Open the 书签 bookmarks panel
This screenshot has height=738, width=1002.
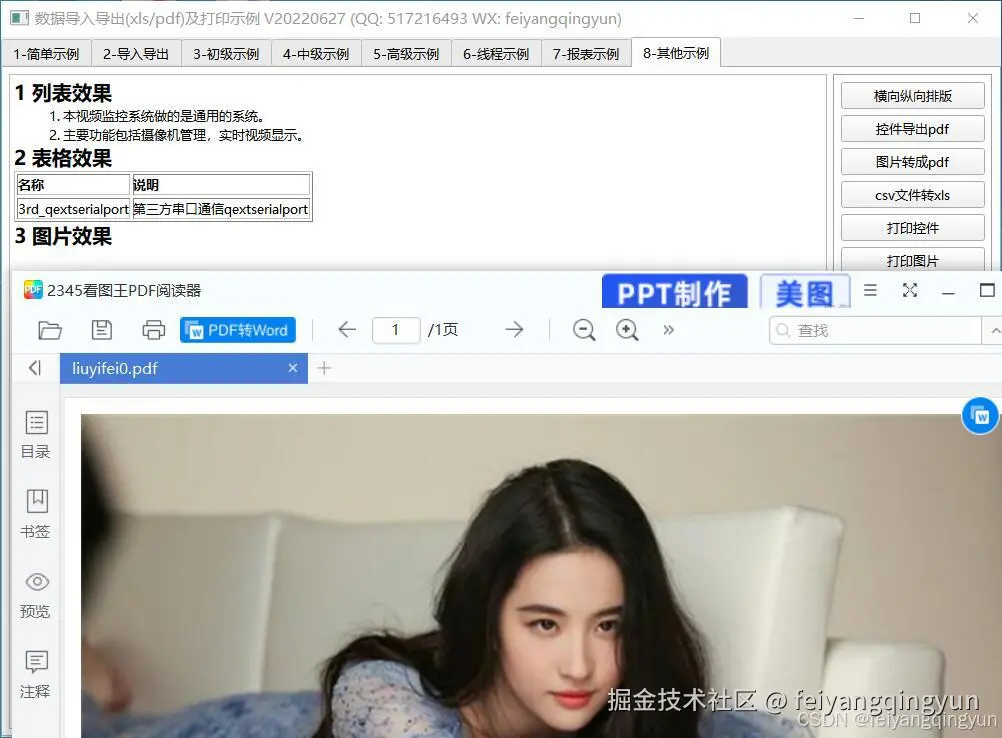tap(35, 512)
